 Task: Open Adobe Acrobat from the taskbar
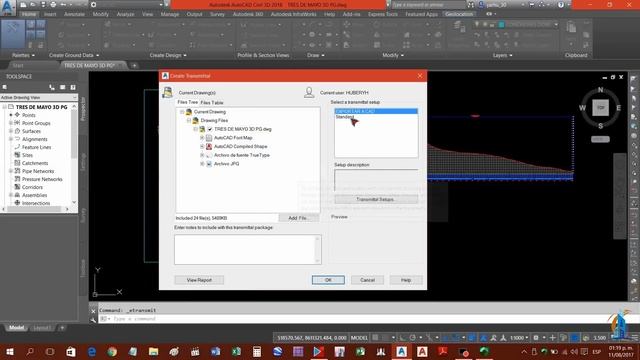[x=442, y=351]
